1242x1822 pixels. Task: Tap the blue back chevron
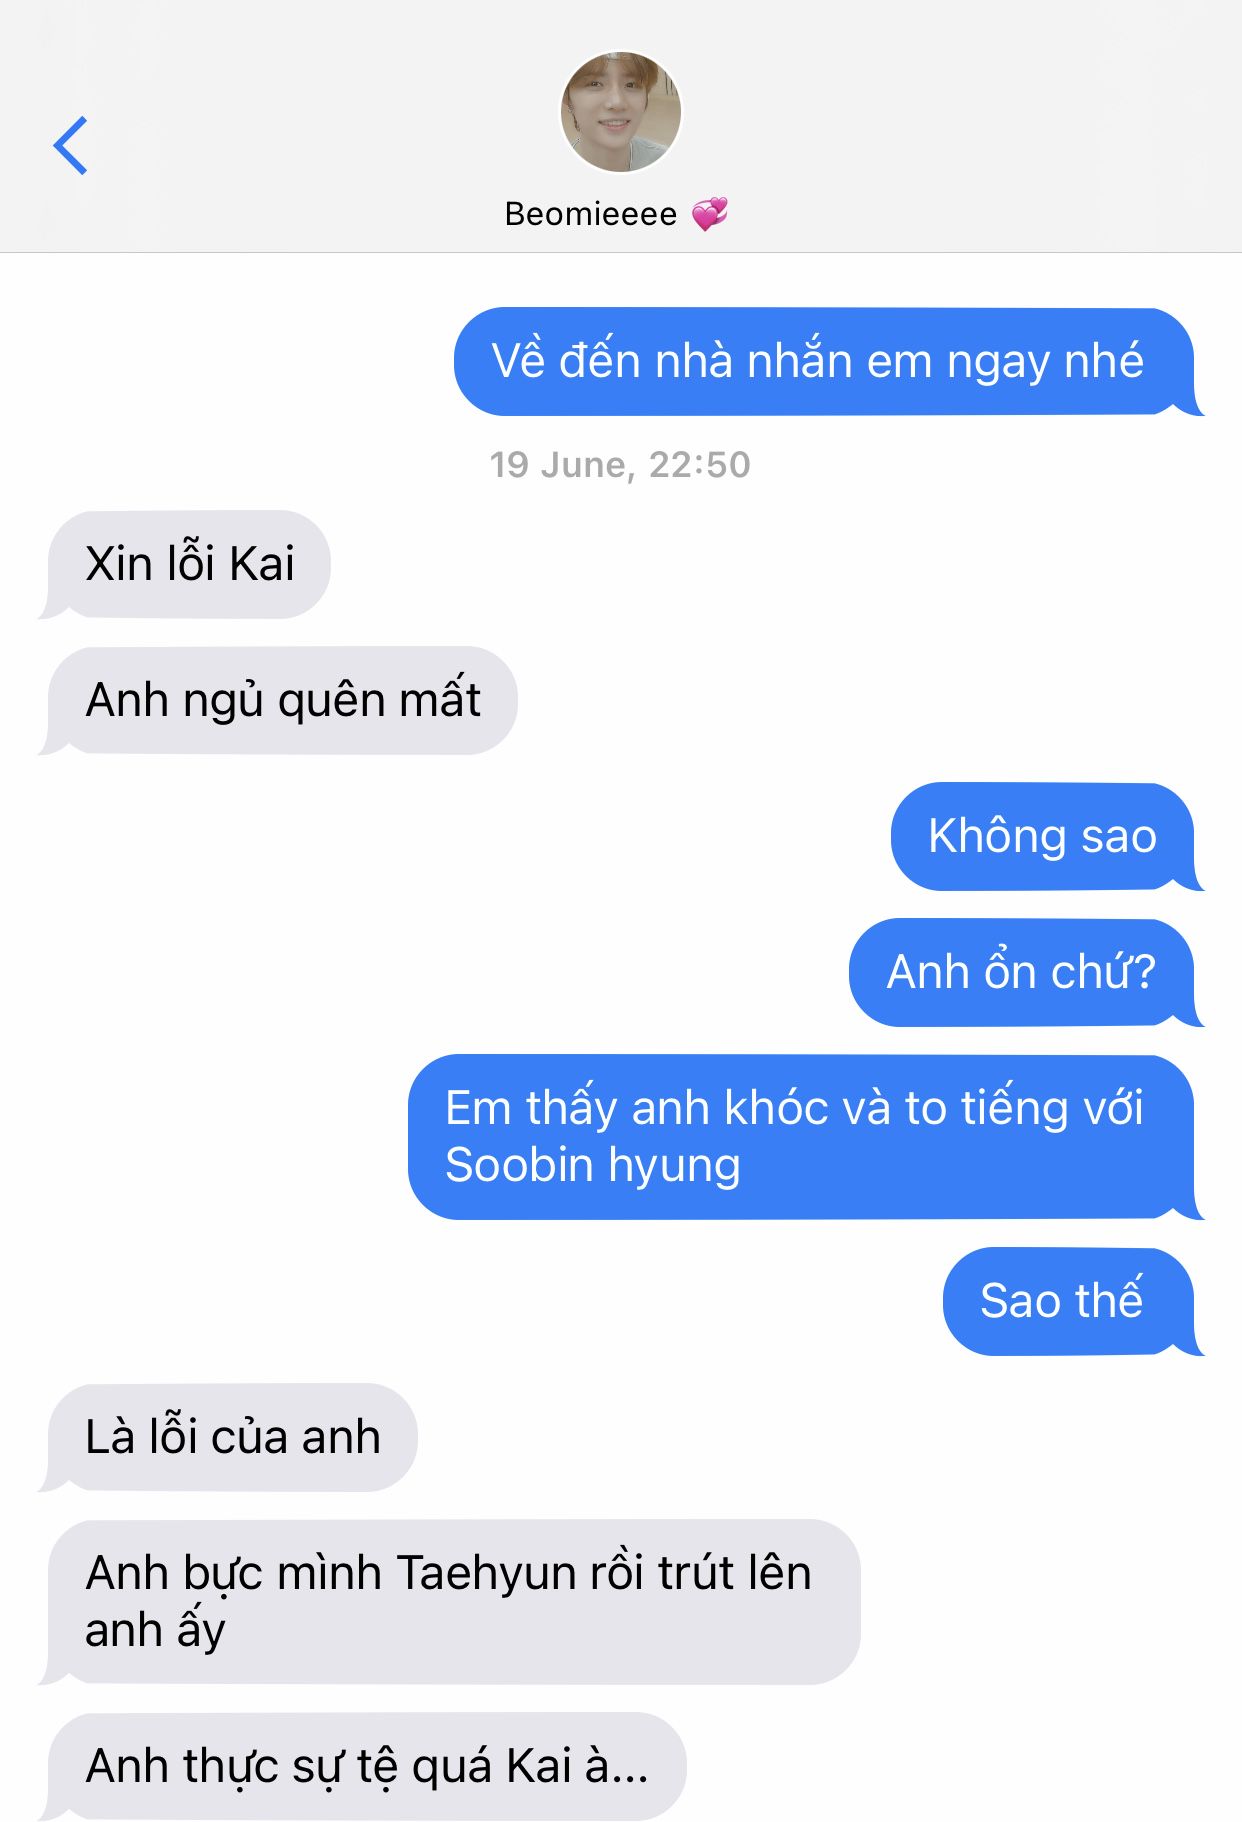tap(70, 145)
